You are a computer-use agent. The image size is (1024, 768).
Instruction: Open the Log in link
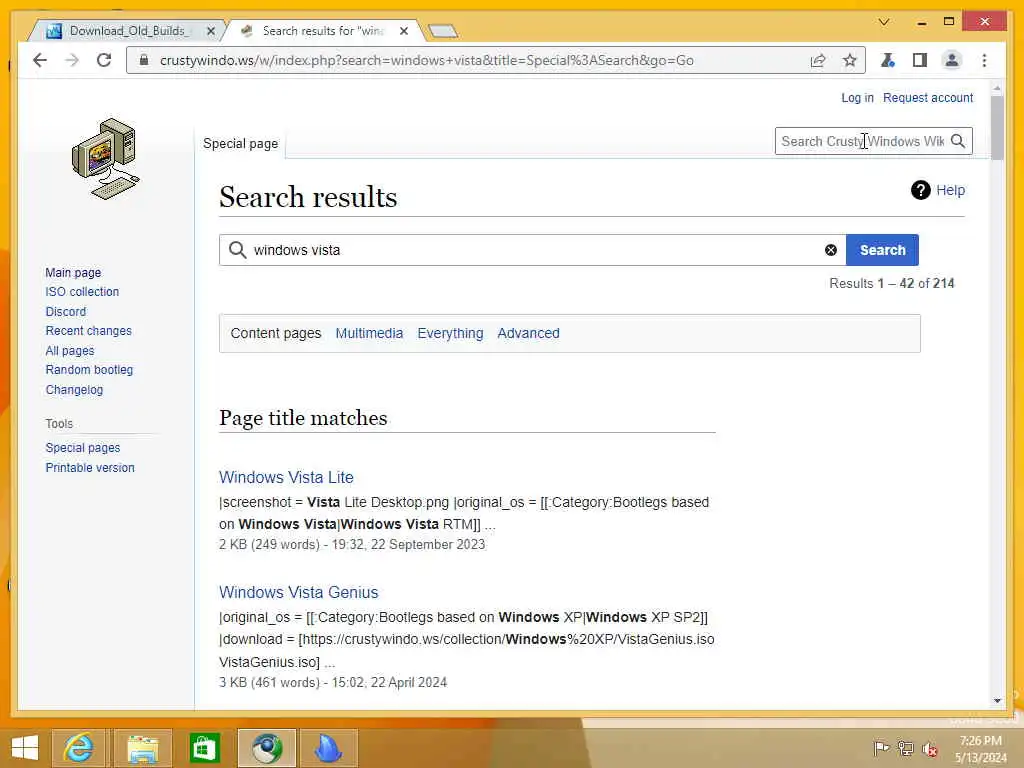click(x=857, y=97)
